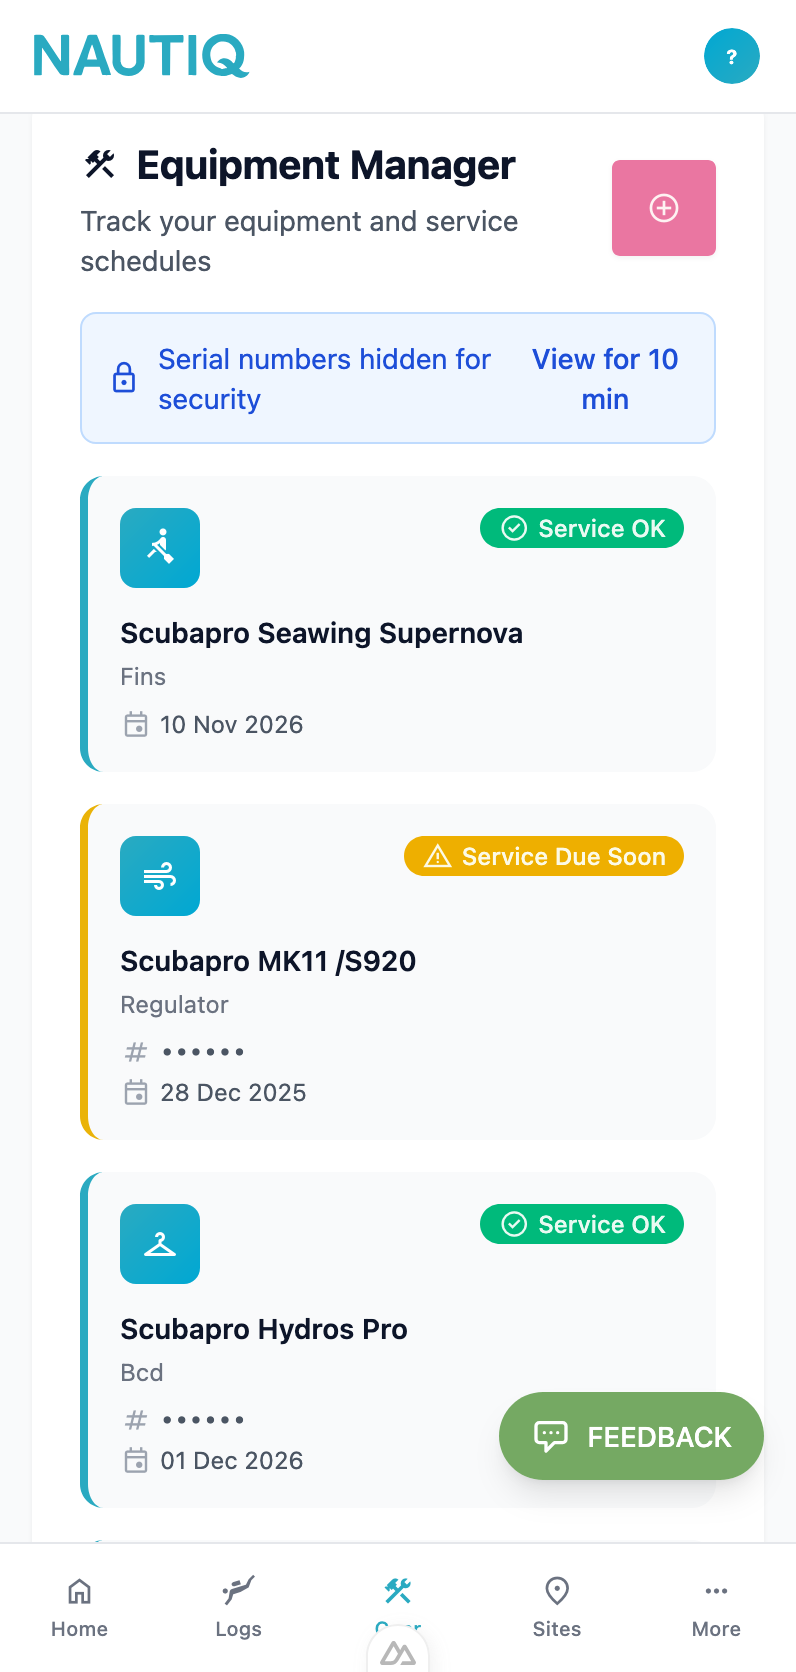796x1672 pixels.
Task: Click hidden serial number dots on Hydros Pro
Action: 203,1420
